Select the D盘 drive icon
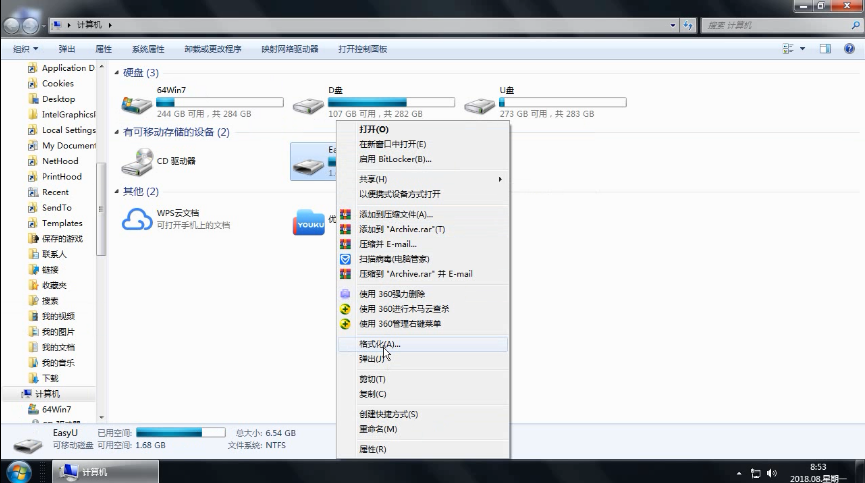The height and width of the screenshot is (483, 865). pyautogui.click(x=308, y=105)
